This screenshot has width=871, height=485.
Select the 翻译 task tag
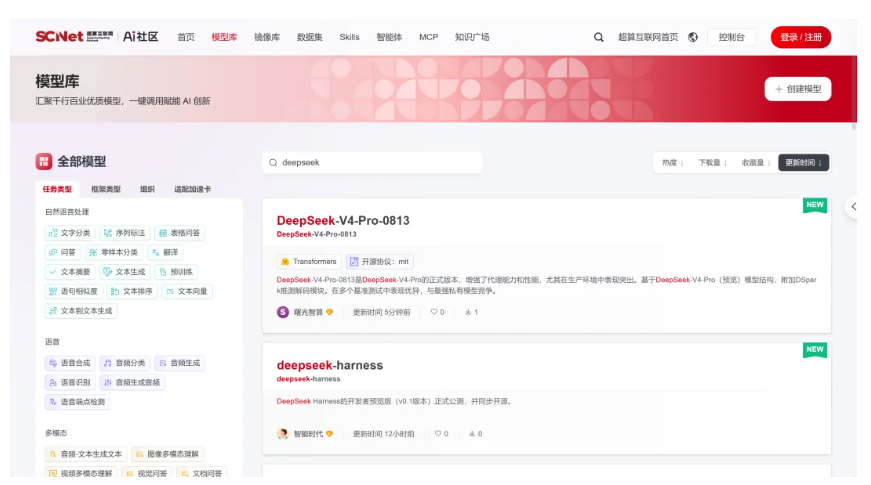pyautogui.click(x=165, y=252)
